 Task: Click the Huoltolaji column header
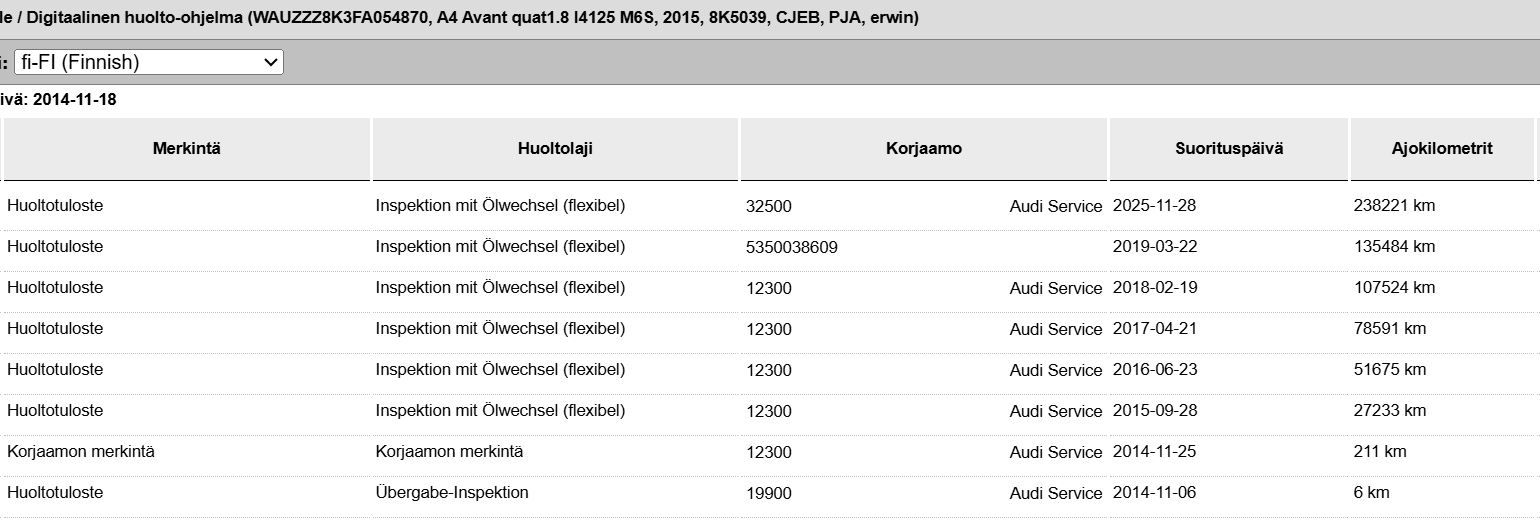point(555,149)
